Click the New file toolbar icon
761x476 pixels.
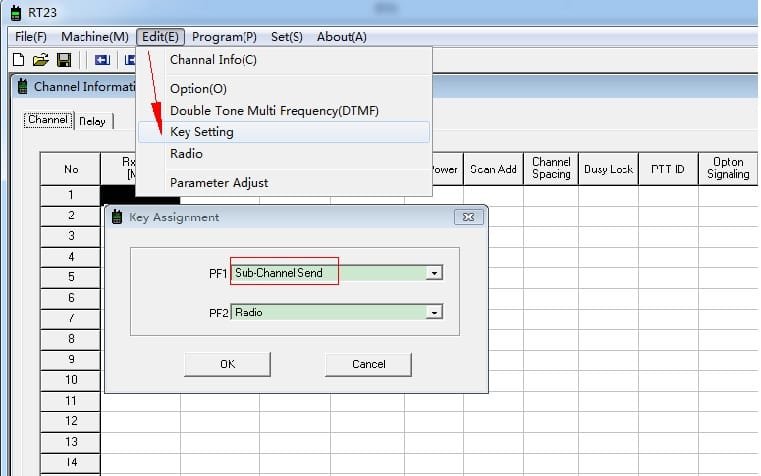point(18,60)
